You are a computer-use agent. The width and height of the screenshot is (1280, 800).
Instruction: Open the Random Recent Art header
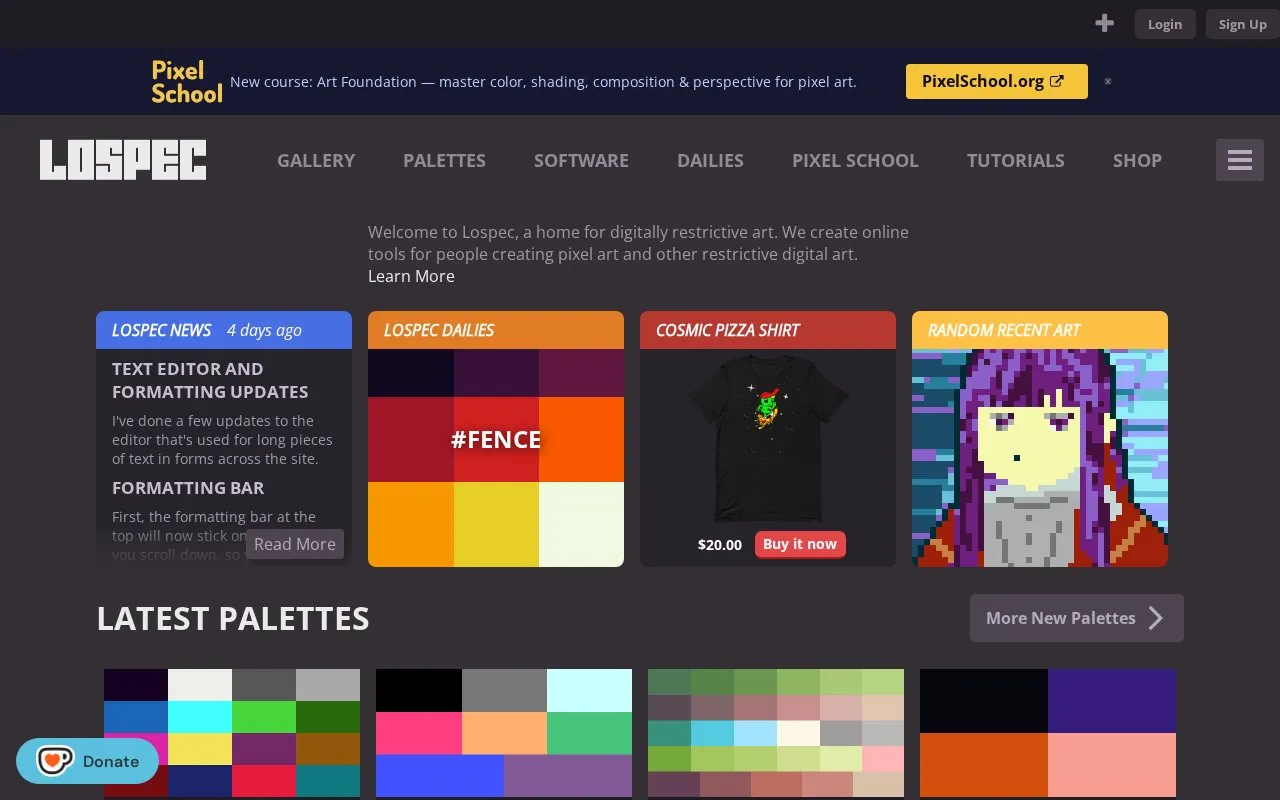pyautogui.click(x=1040, y=330)
